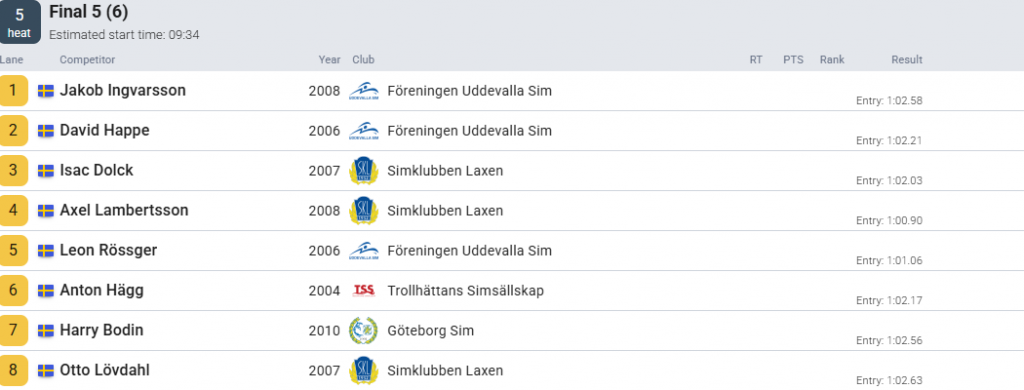Viewport: 1024px width, 390px height.
Task: Click Jakob Ingvarsson's Uddevalla Sim club logo
Action: pyautogui.click(x=364, y=91)
